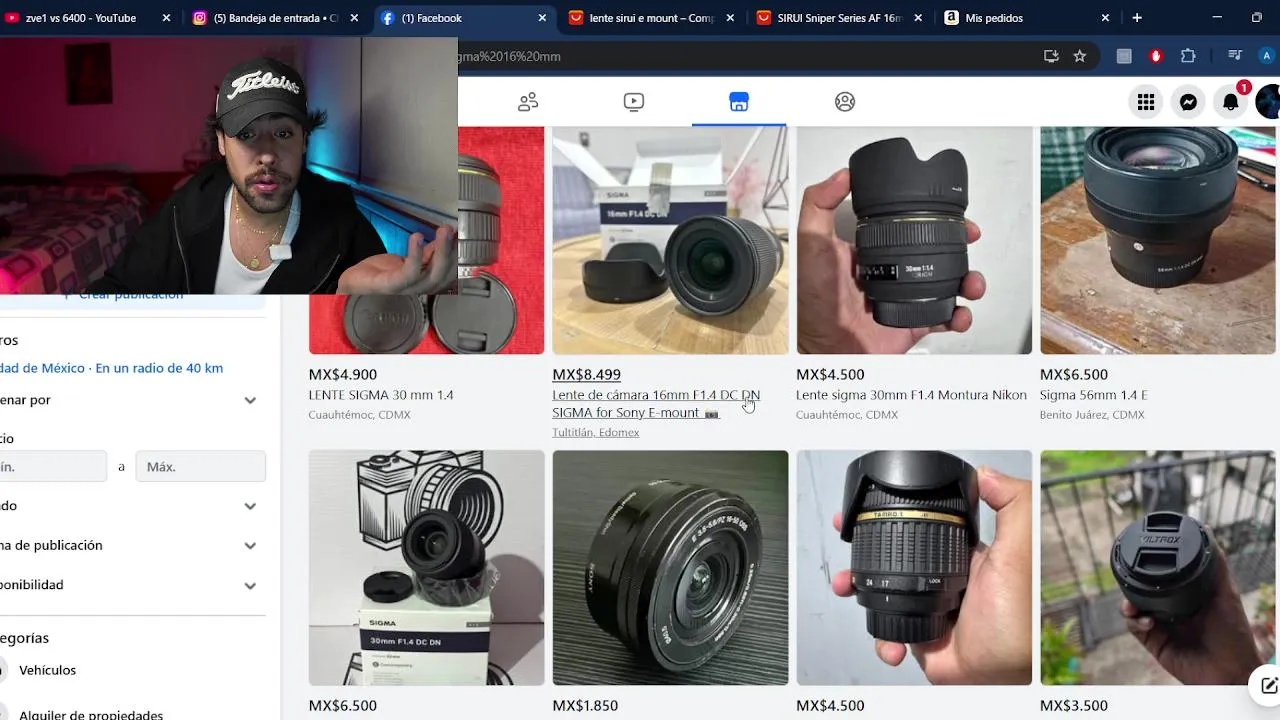1280x720 pixels.
Task: Open the Messenger icon
Action: pos(1188,102)
